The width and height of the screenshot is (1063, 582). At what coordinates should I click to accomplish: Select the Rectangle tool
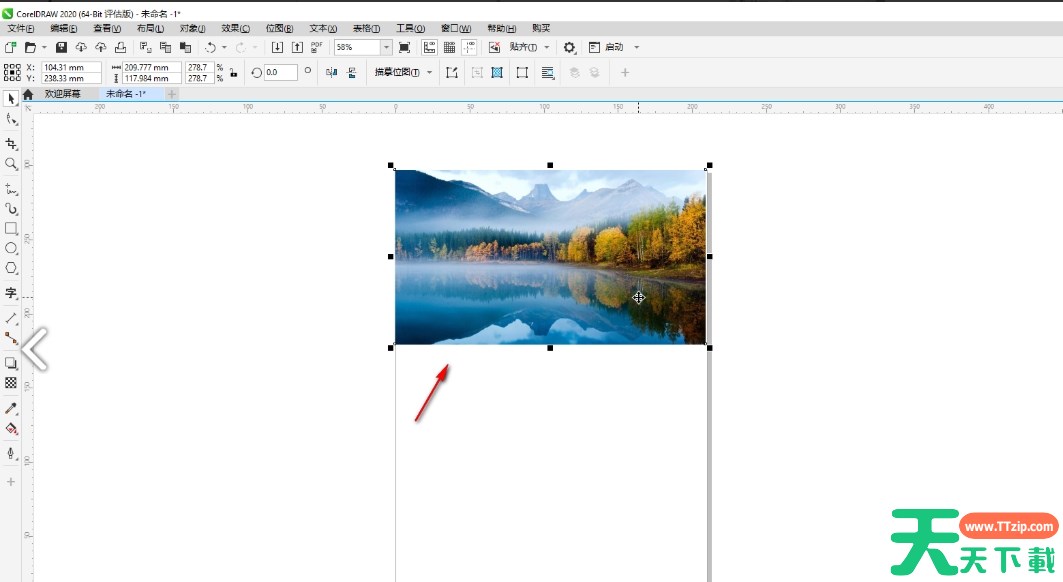tap(11, 228)
